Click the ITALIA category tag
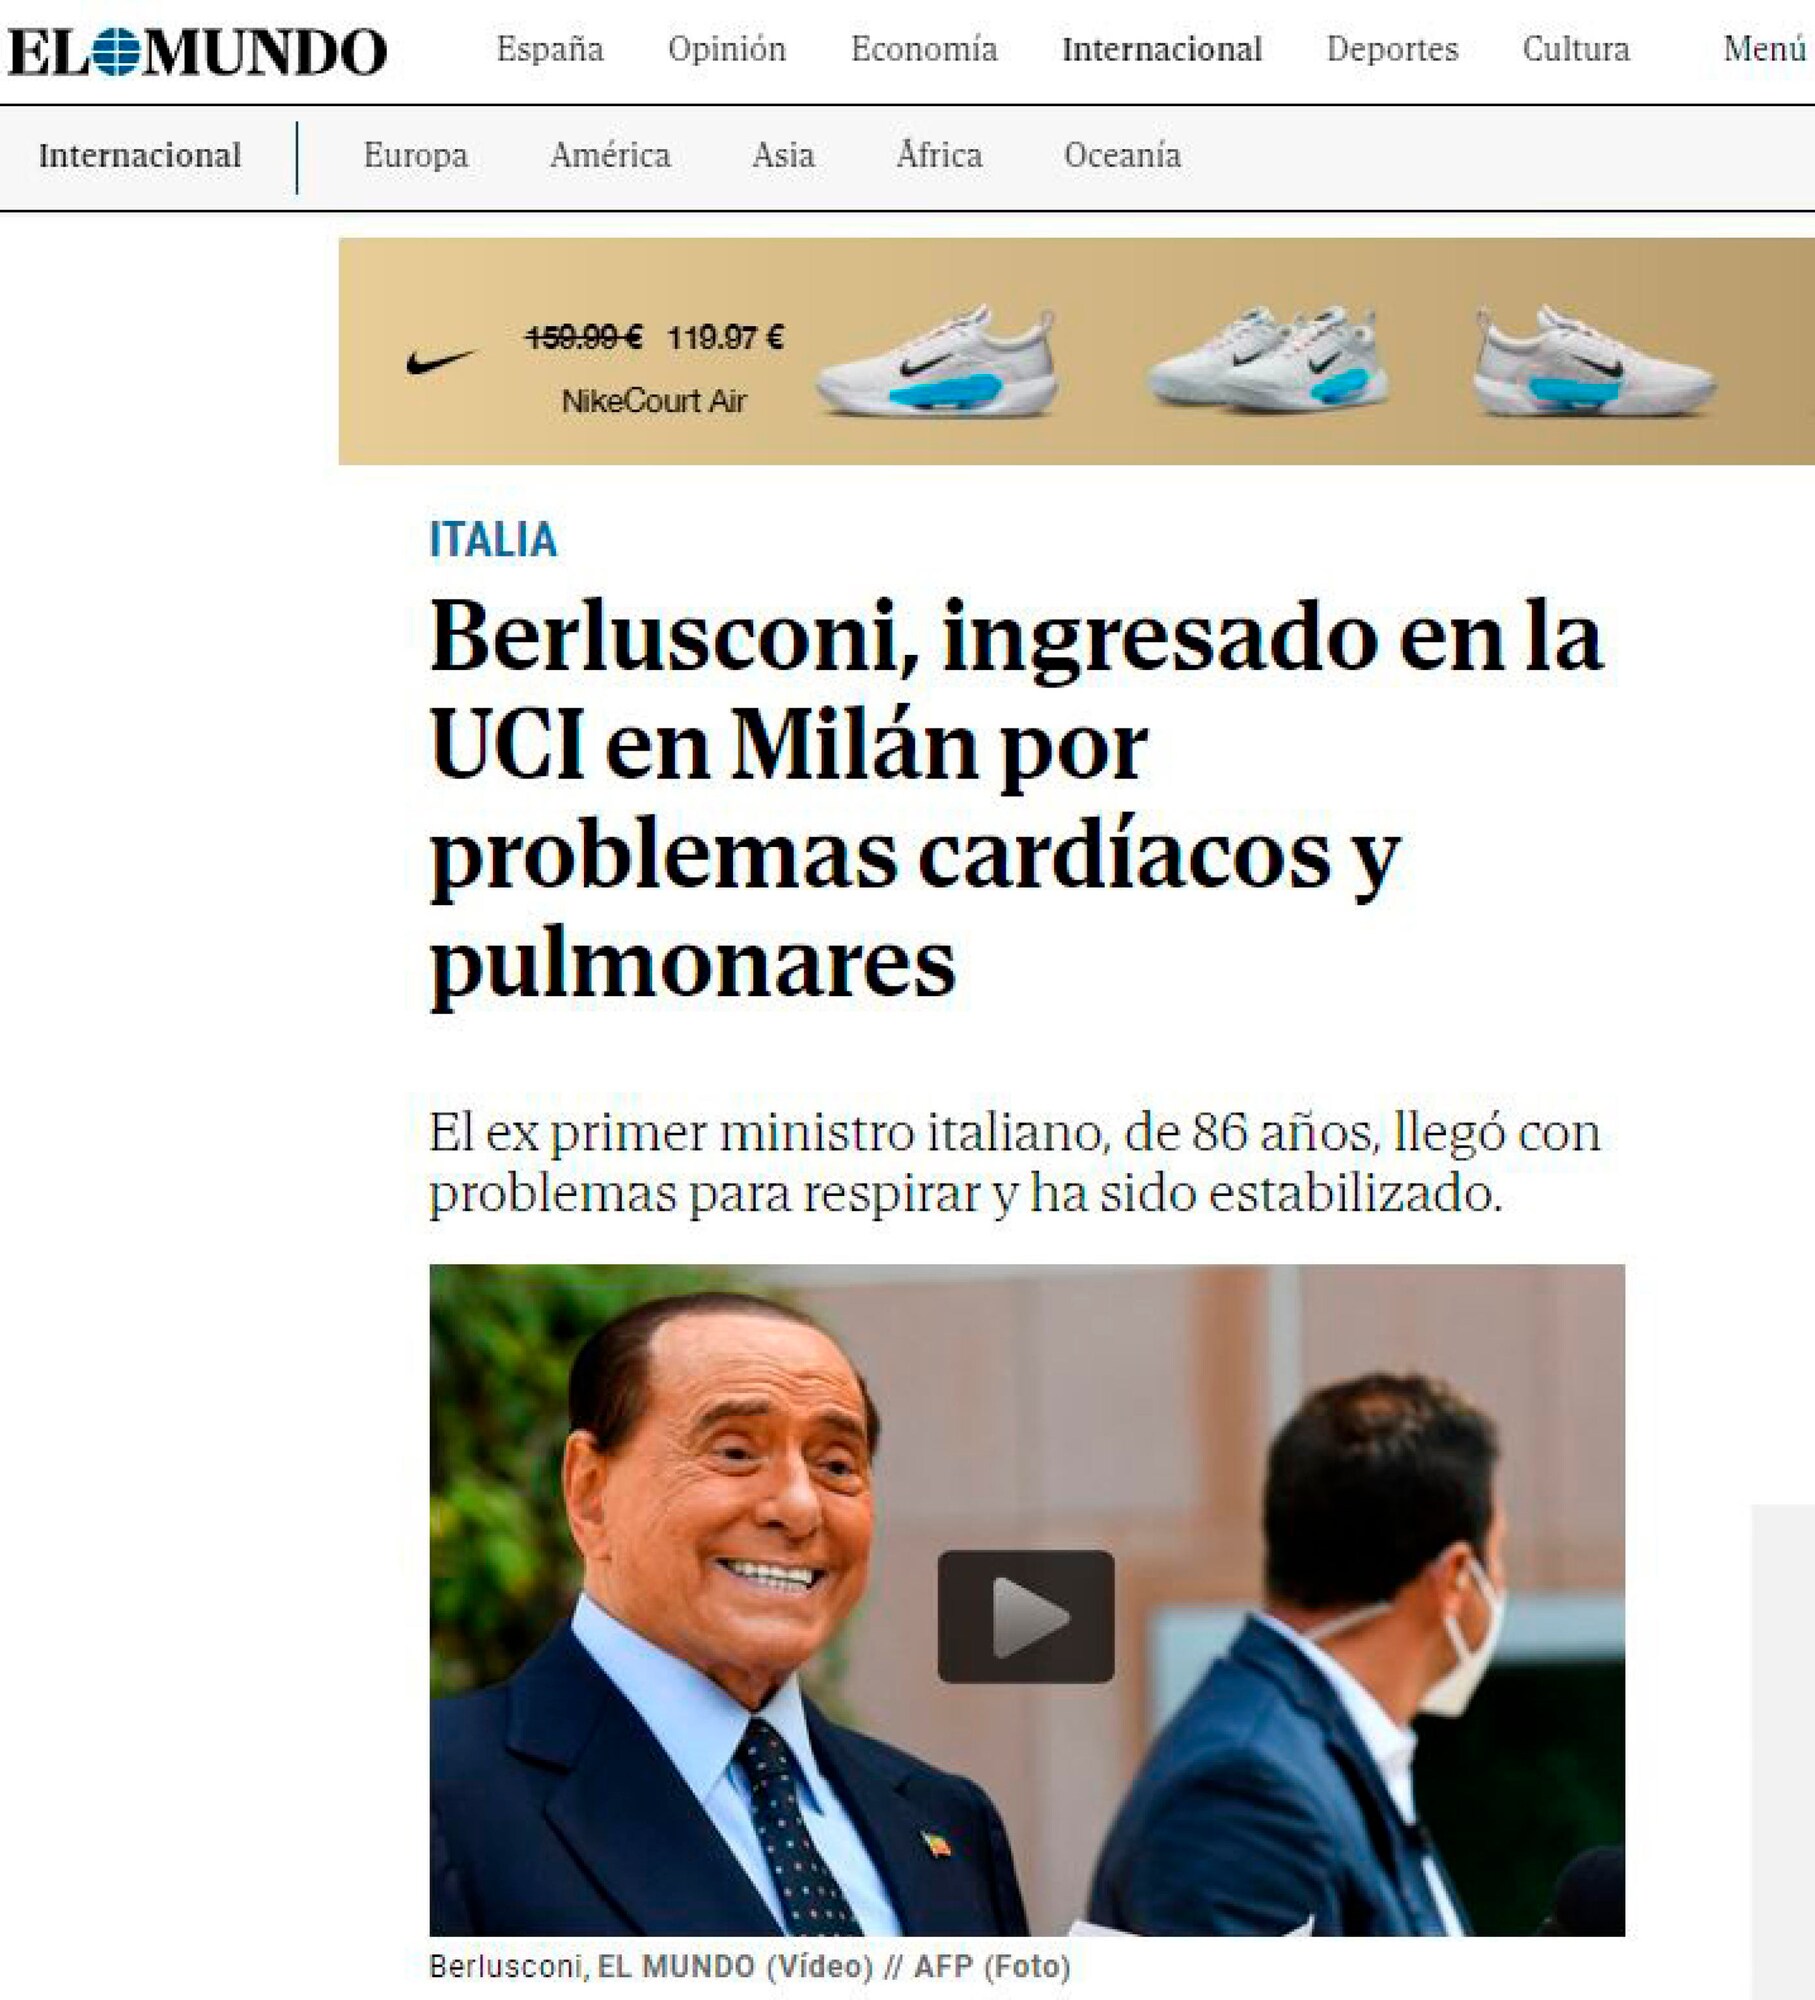 [493, 540]
